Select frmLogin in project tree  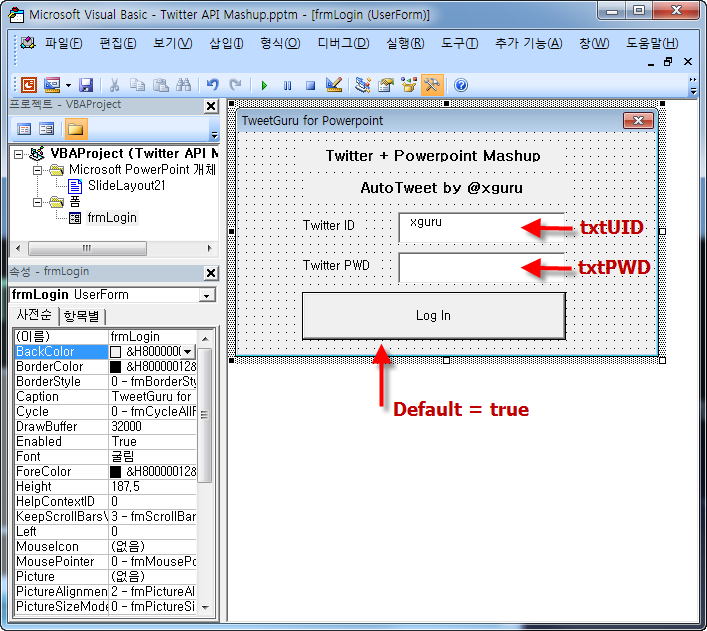tap(112, 218)
